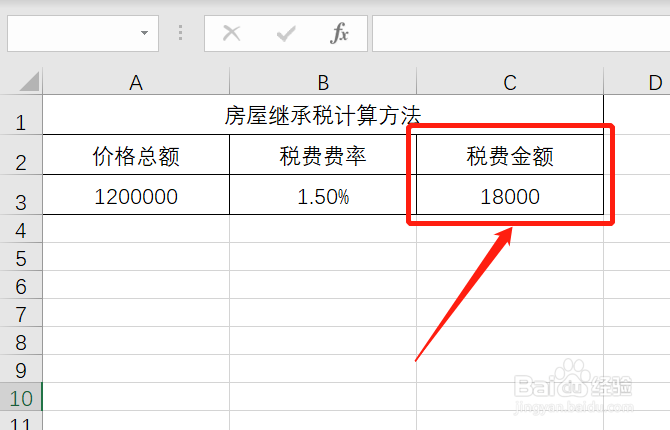Select row 1 header
Image resolution: width=670 pixels, height=430 pixels.
tap(21, 115)
